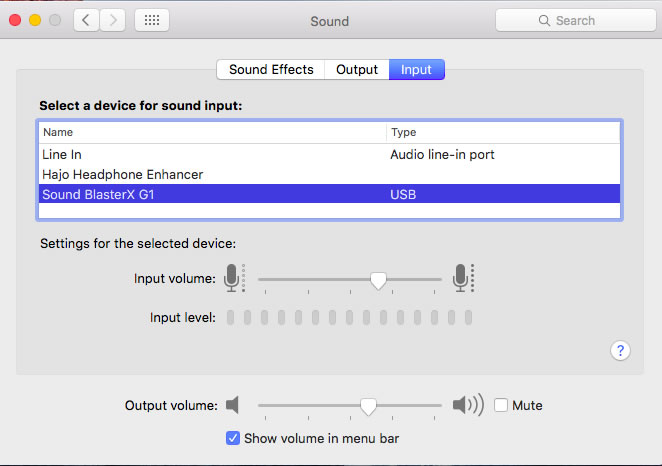Select the Input tab

(x=416, y=70)
